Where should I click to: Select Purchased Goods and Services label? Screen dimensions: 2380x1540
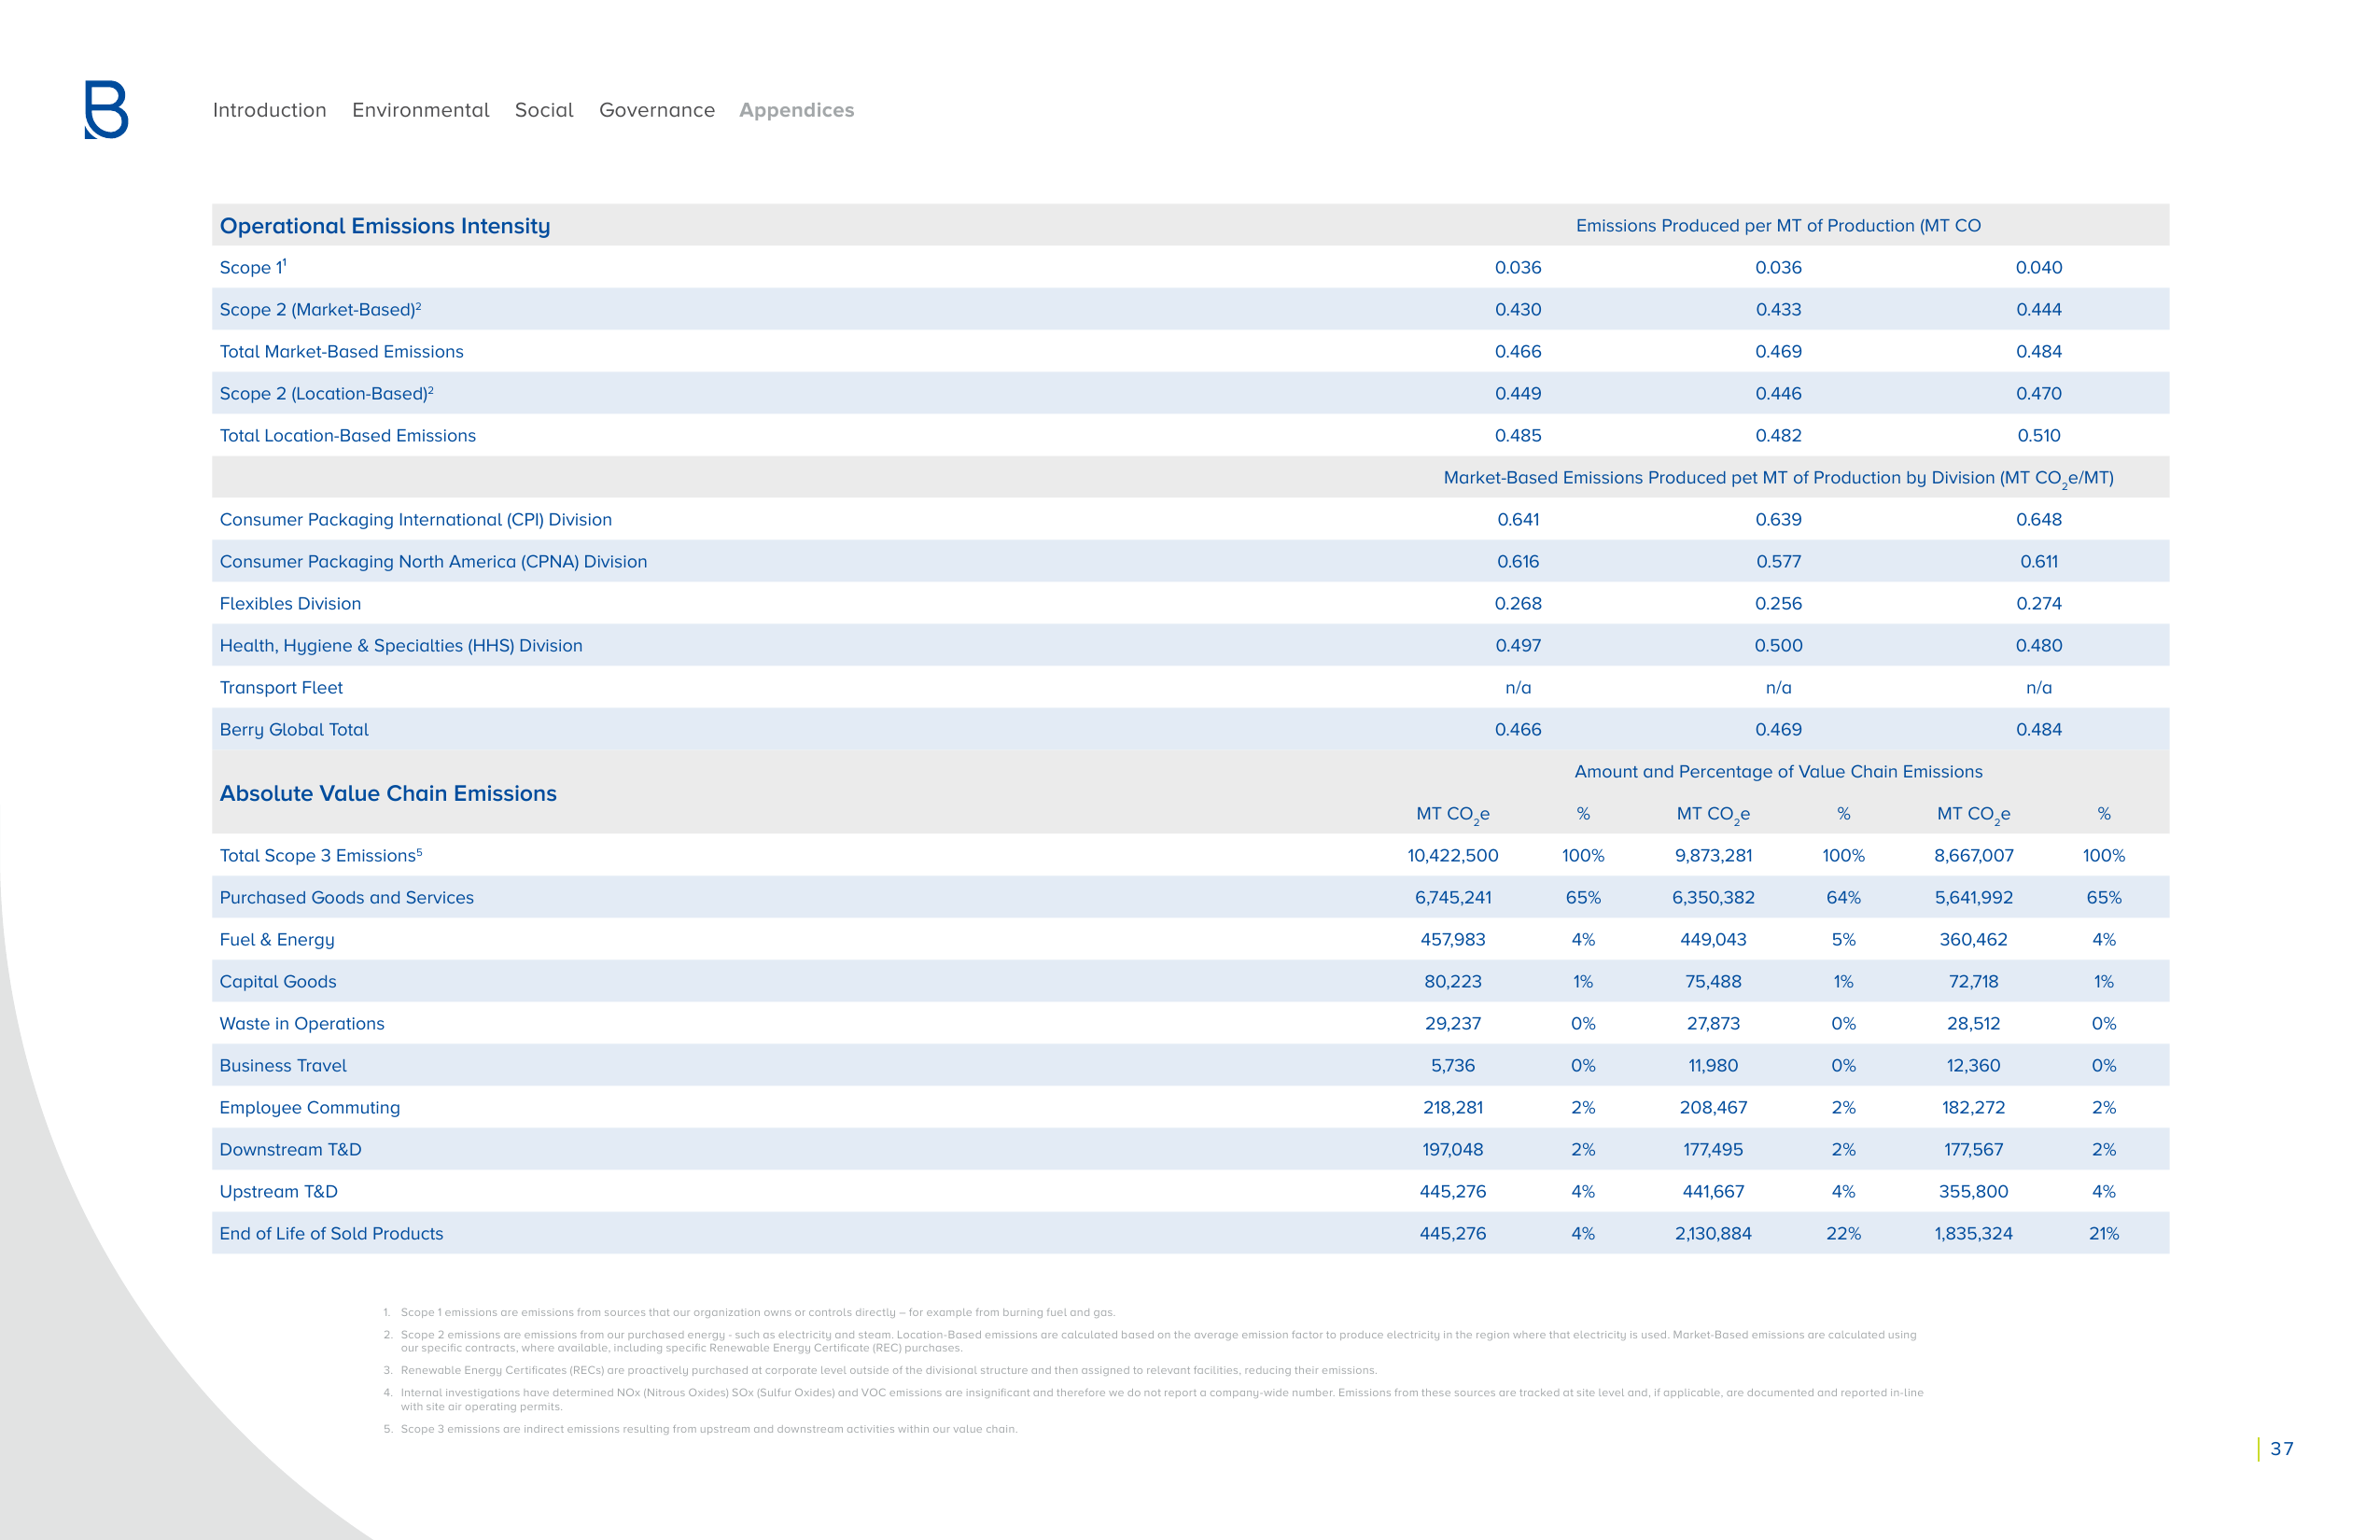pyautogui.click(x=347, y=897)
